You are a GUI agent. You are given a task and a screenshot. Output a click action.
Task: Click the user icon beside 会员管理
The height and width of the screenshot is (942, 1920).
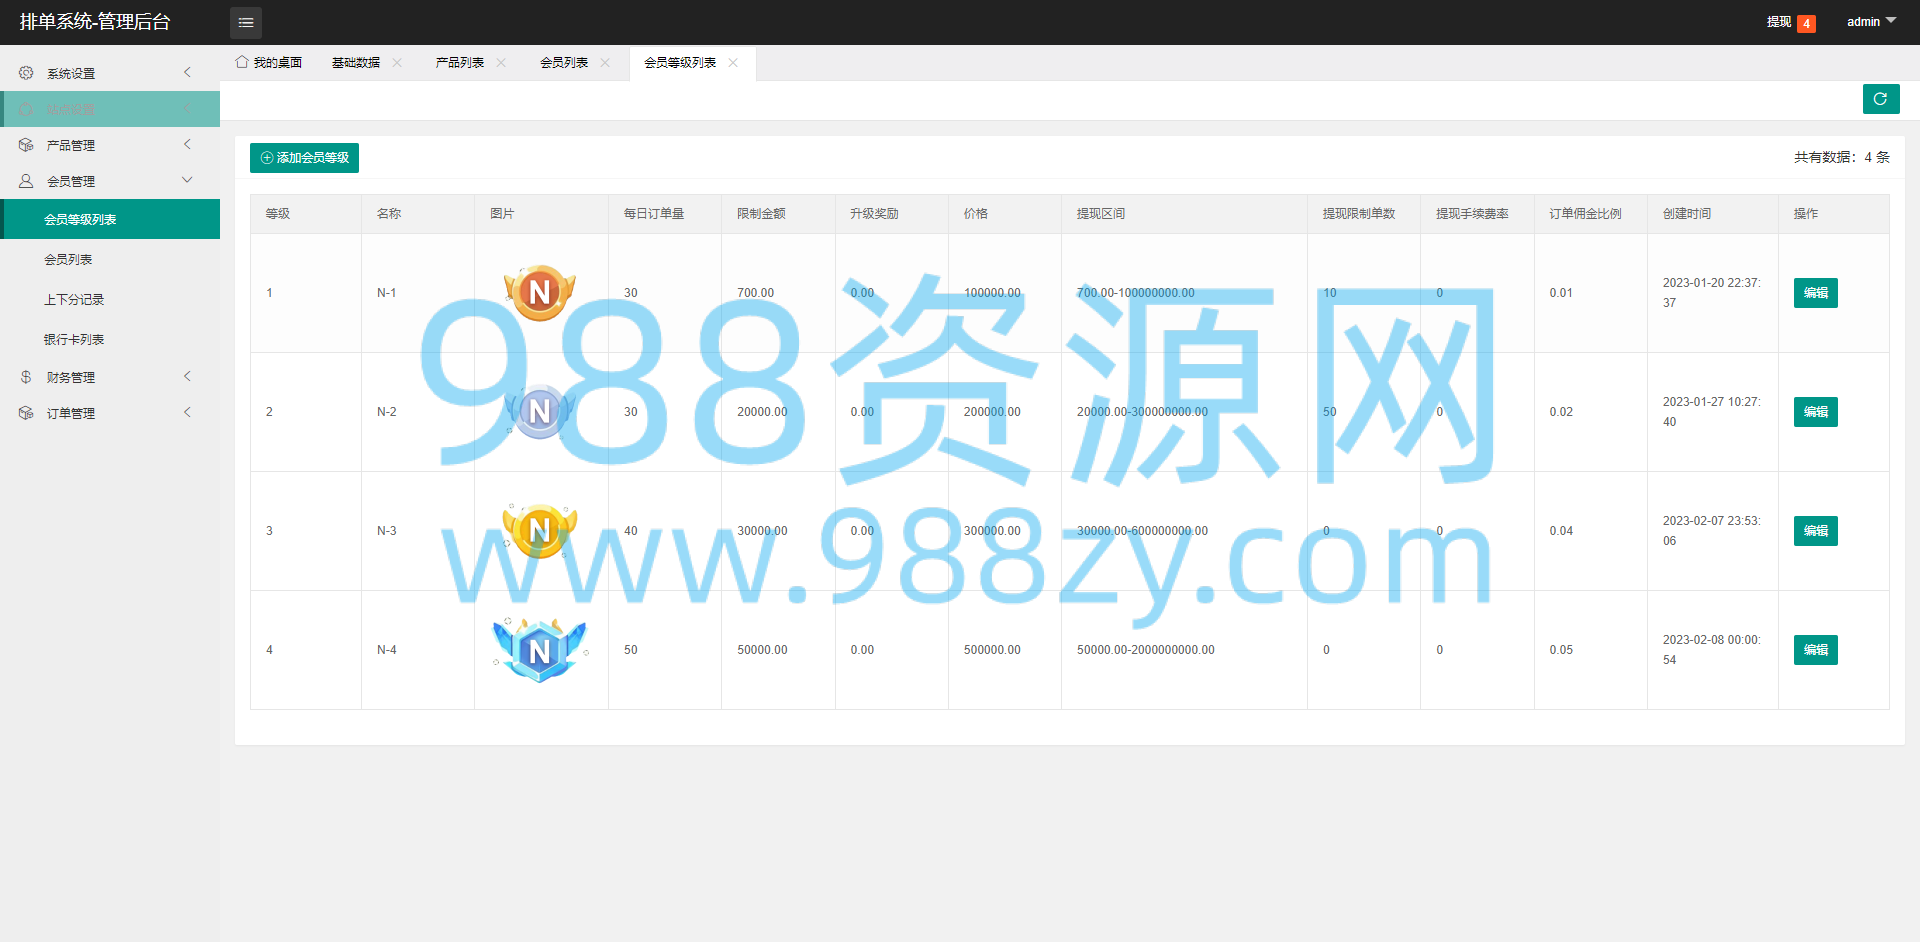click(x=26, y=181)
